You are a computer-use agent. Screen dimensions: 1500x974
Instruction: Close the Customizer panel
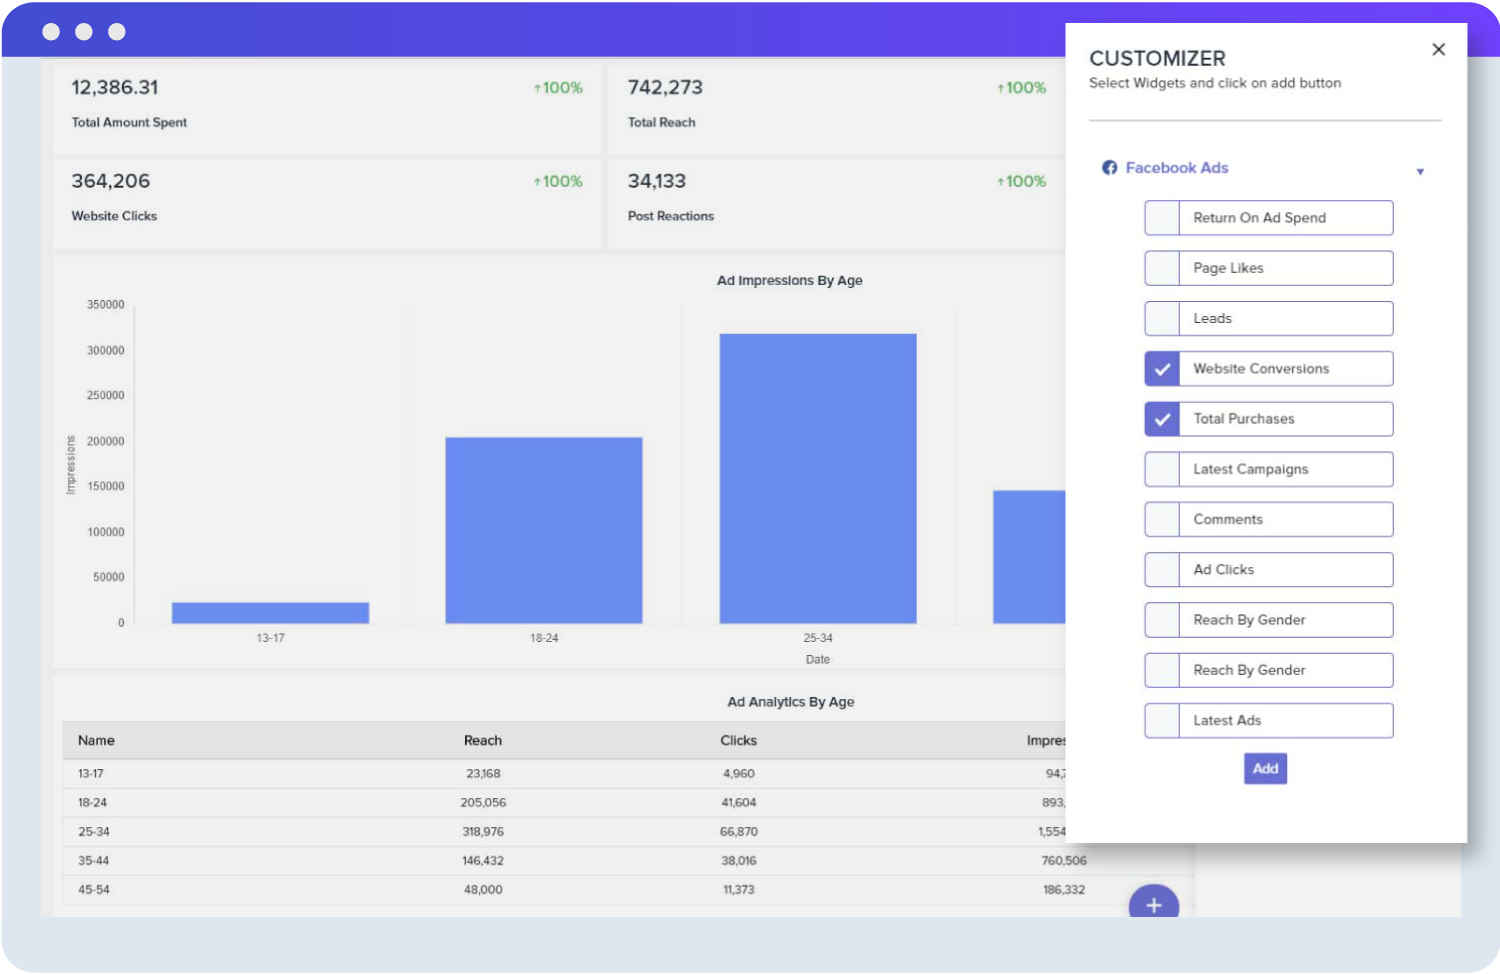1438,49
